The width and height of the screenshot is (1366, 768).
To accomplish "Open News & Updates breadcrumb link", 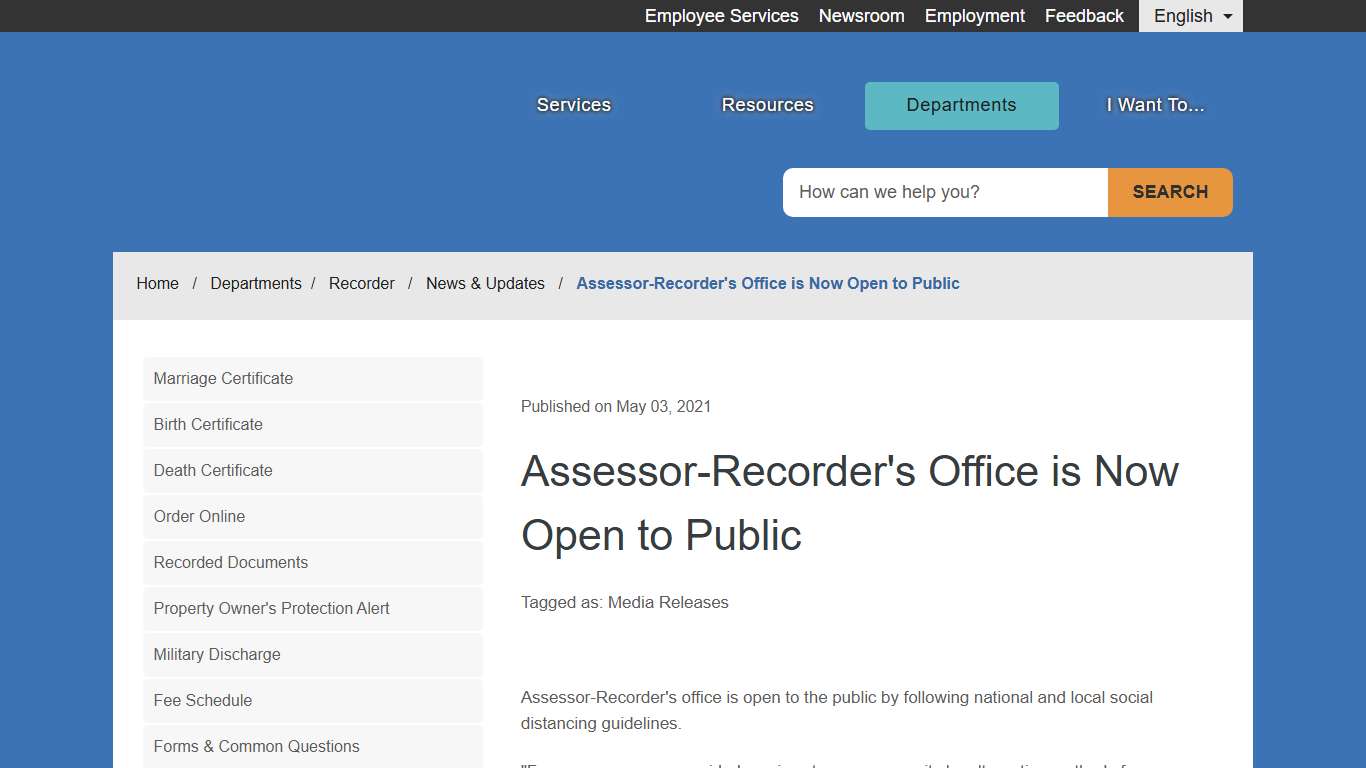I will (485, 283).
